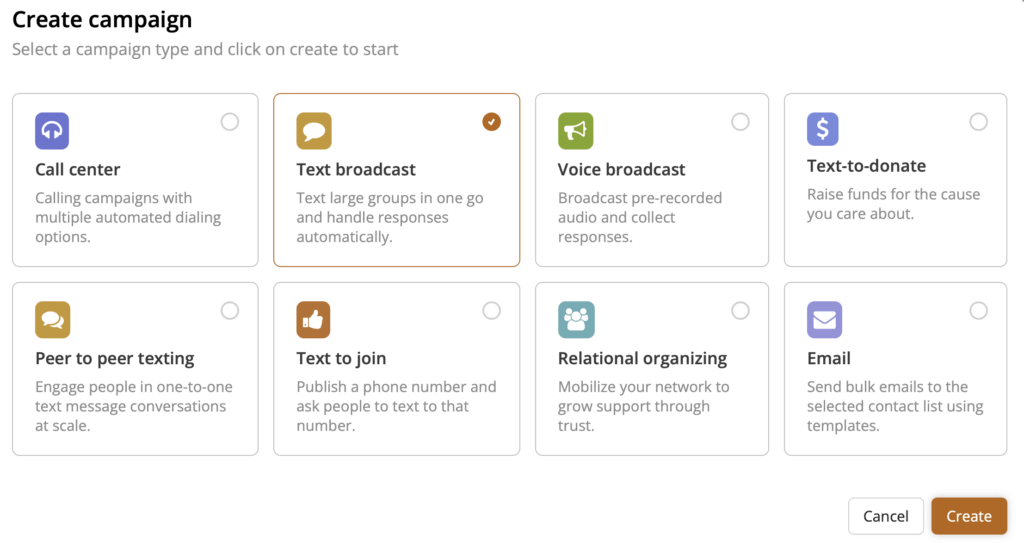
Task: Choose the Text to join radio option
Action: click(491, 311)
